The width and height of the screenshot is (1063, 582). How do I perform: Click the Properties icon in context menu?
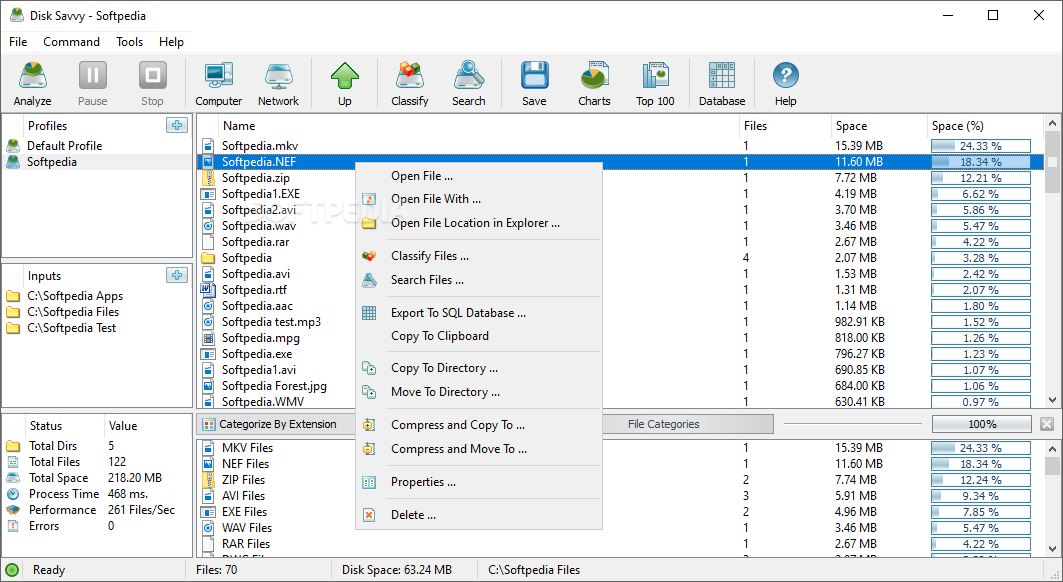[369, 482]
